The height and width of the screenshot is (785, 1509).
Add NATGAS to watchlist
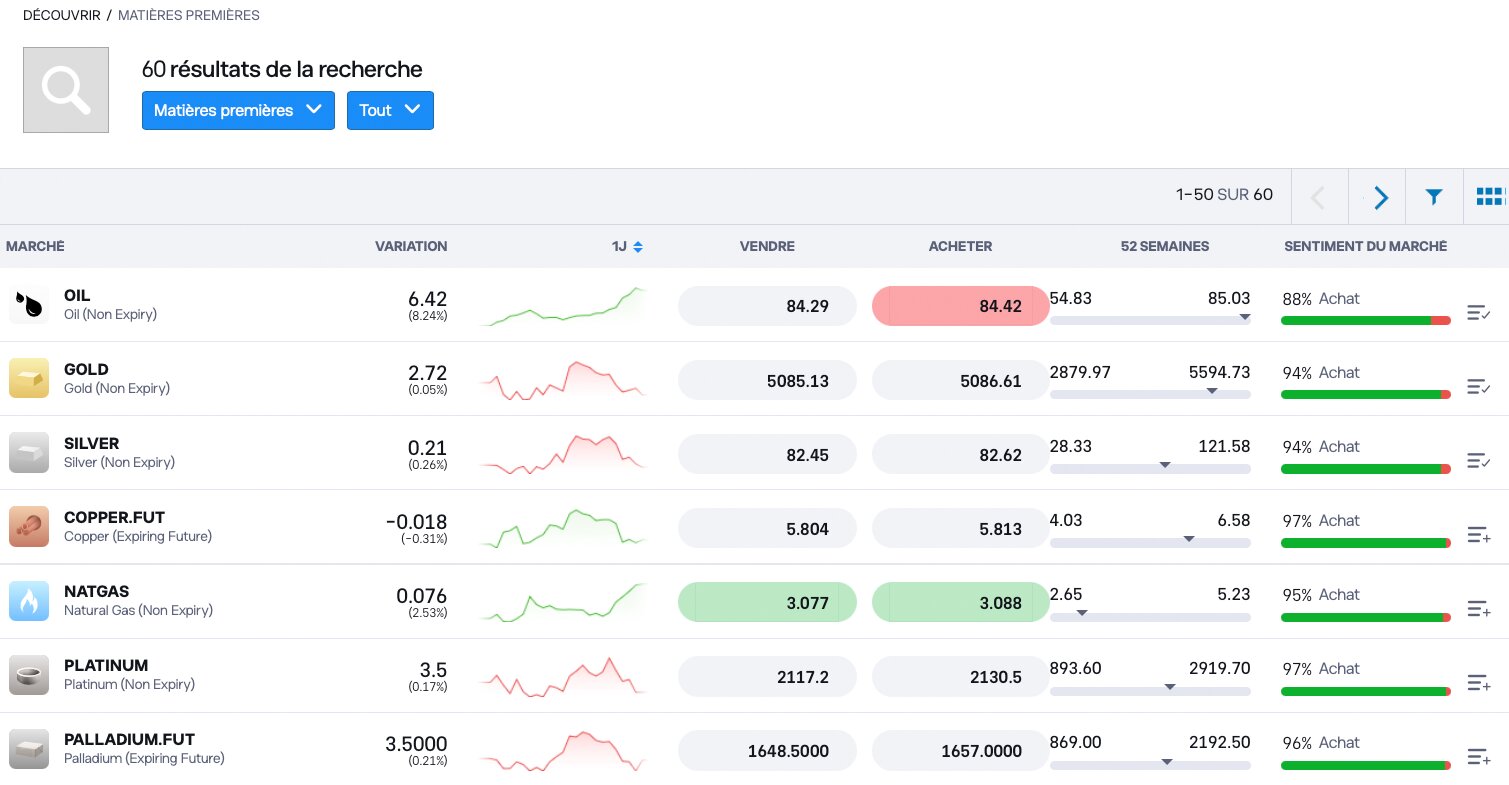[x=1478, y=609]
